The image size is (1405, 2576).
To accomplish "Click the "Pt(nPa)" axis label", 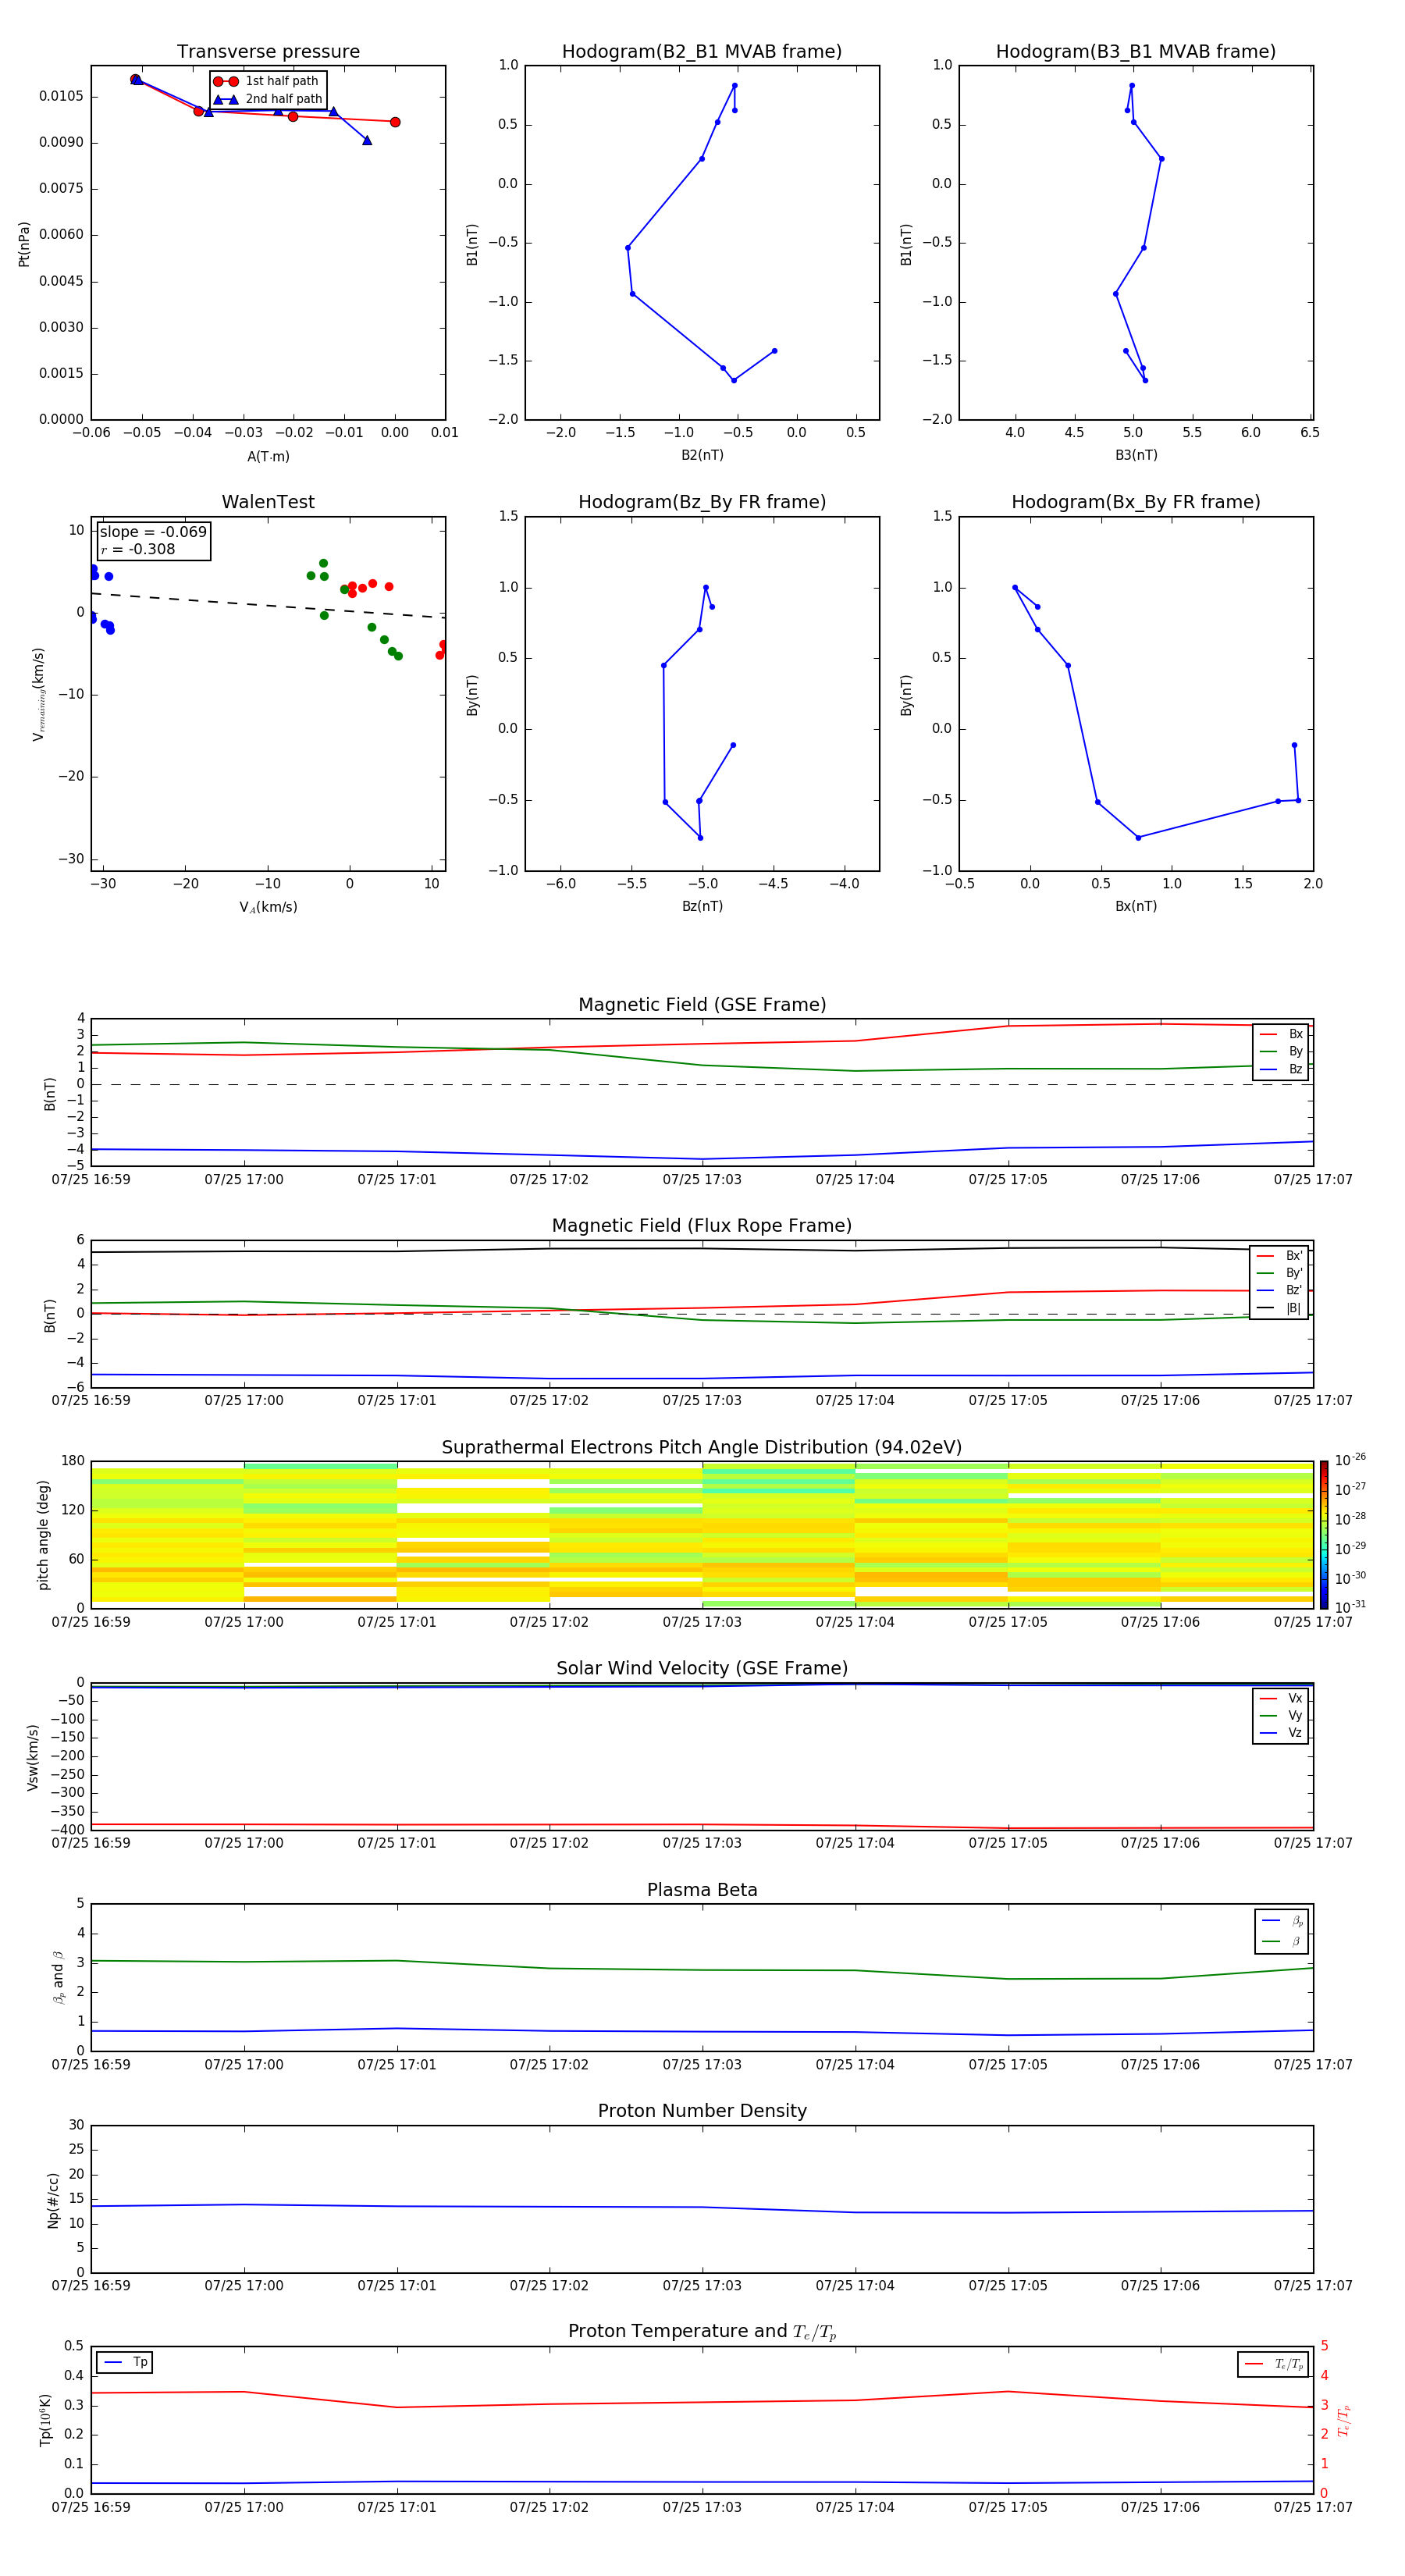I will point(24,244).
